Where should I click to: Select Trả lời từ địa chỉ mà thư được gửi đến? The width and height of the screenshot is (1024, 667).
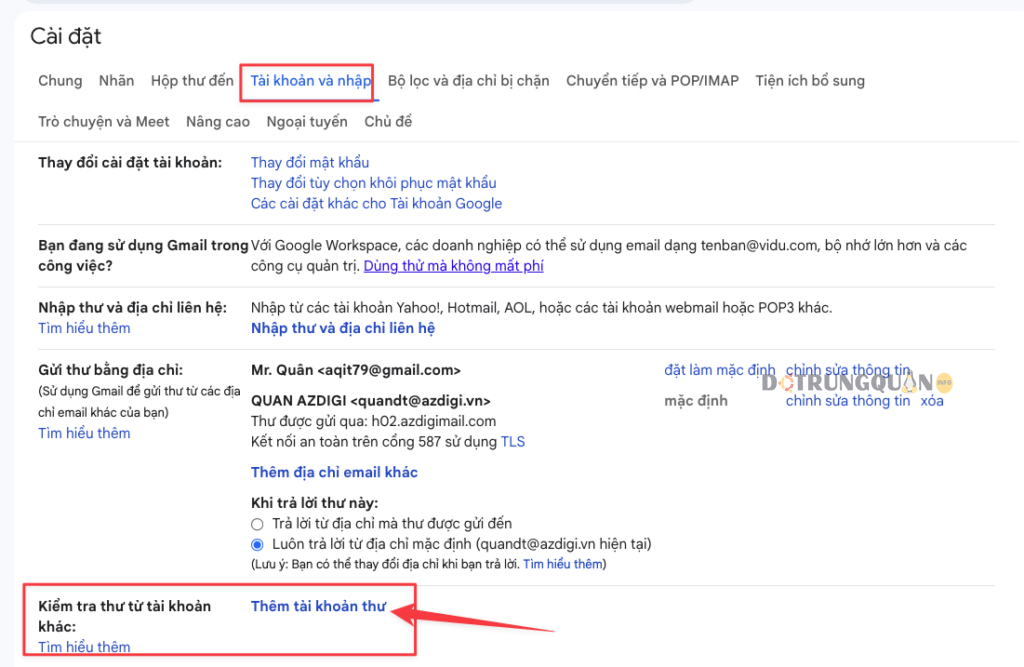pyautogui.click(x=257, y=524)
